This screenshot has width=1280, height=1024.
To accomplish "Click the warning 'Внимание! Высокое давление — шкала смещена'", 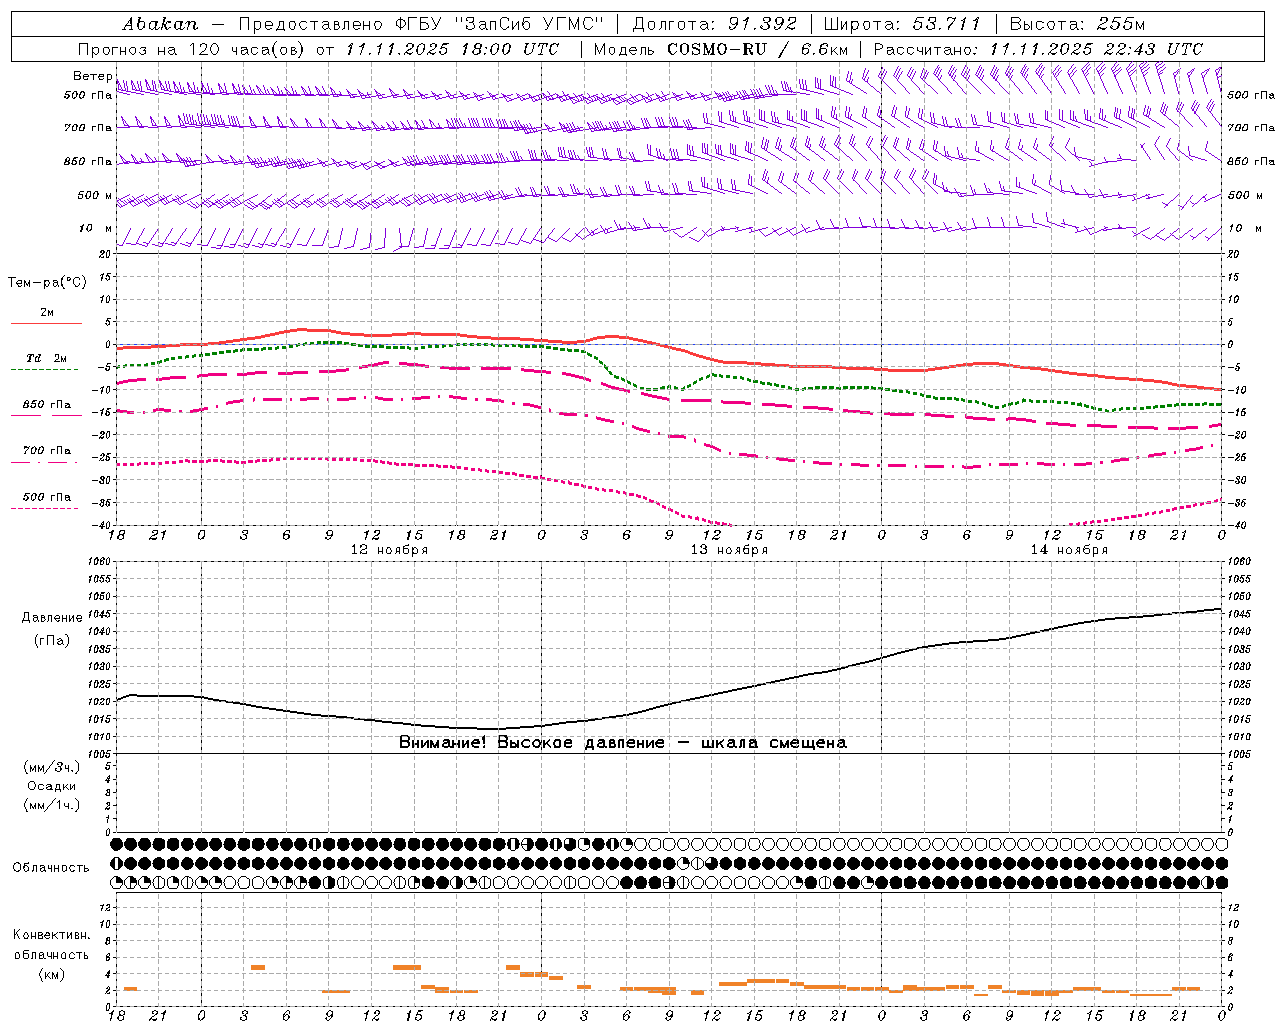I will click(622, 743).
